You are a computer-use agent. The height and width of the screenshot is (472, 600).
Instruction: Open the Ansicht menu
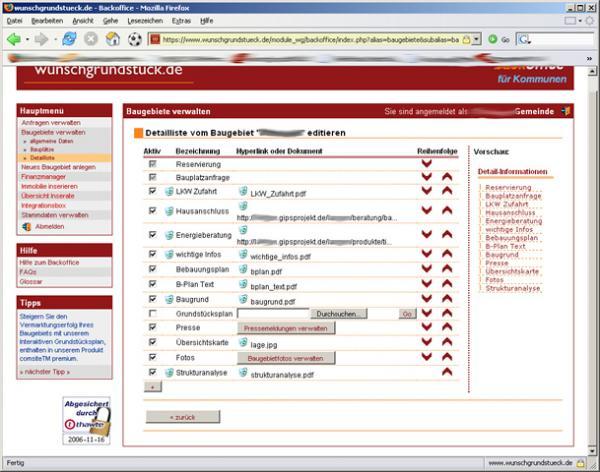(x=83, y=21)
